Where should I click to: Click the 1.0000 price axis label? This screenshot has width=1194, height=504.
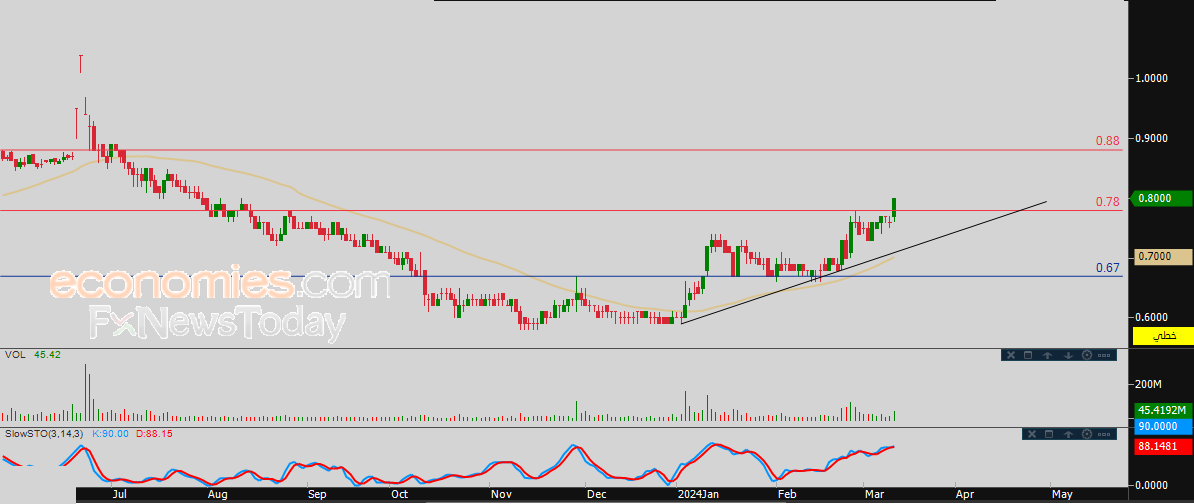(1151, 78)
